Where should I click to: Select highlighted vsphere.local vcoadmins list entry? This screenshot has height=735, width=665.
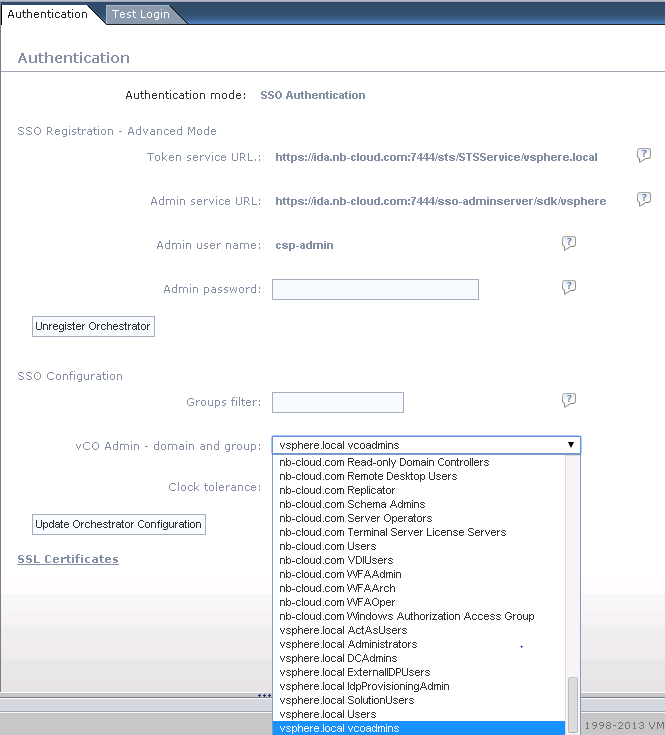pyautogui.click(x=419, y=728)
